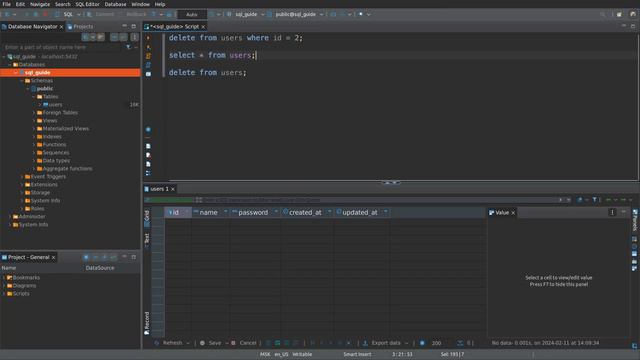Switch to the Projects tab
Viewport: 640px width, 360px height.
[x=80, y=27]
